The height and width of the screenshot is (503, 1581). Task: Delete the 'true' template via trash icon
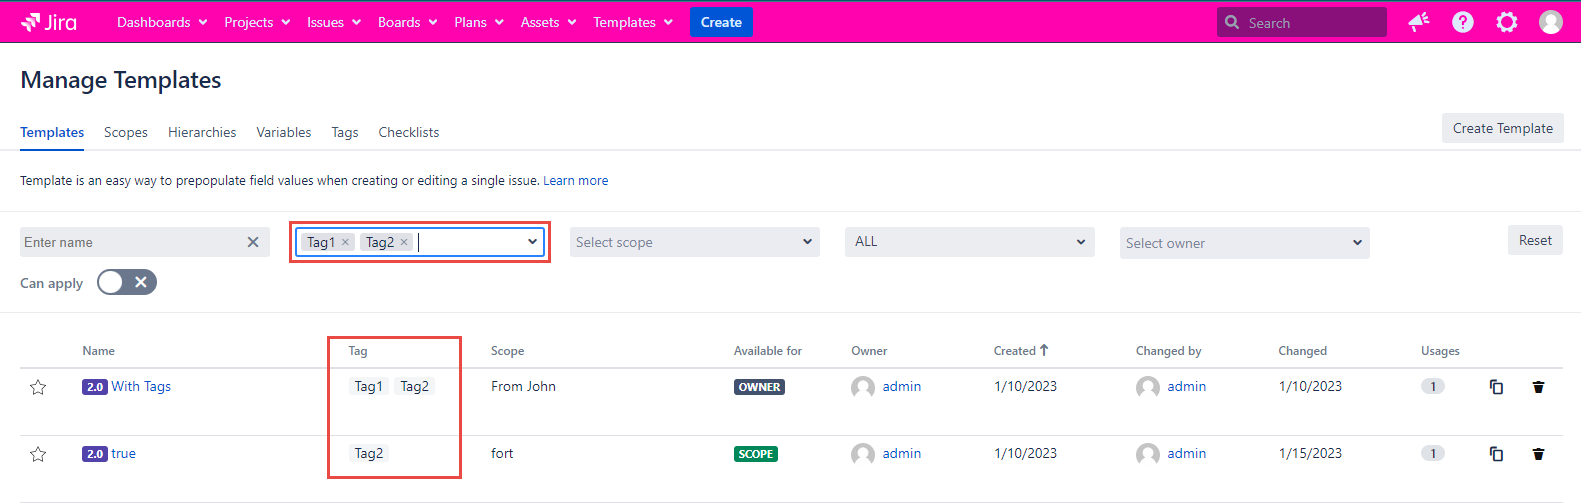1538,454
